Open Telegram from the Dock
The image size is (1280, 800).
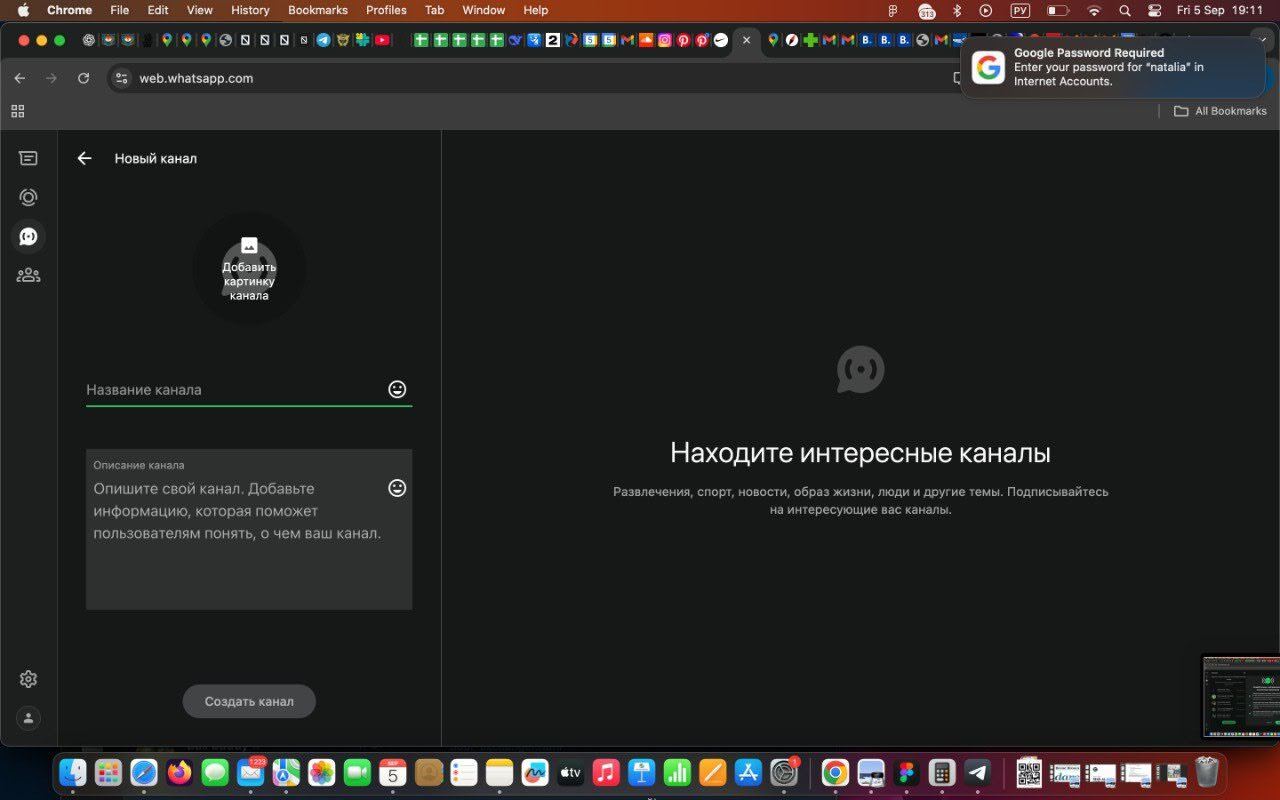click(x=978, y=772)
